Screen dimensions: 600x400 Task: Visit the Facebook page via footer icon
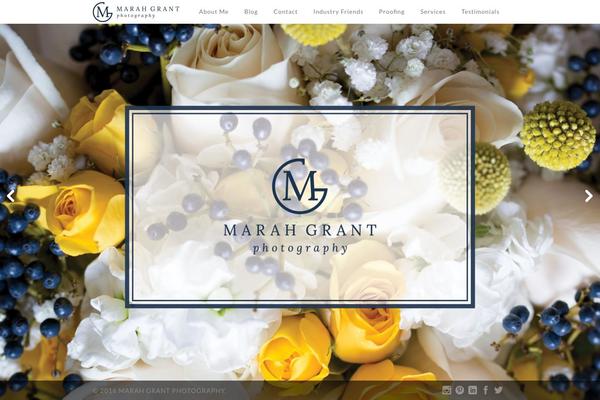click(x=486, y=390)
